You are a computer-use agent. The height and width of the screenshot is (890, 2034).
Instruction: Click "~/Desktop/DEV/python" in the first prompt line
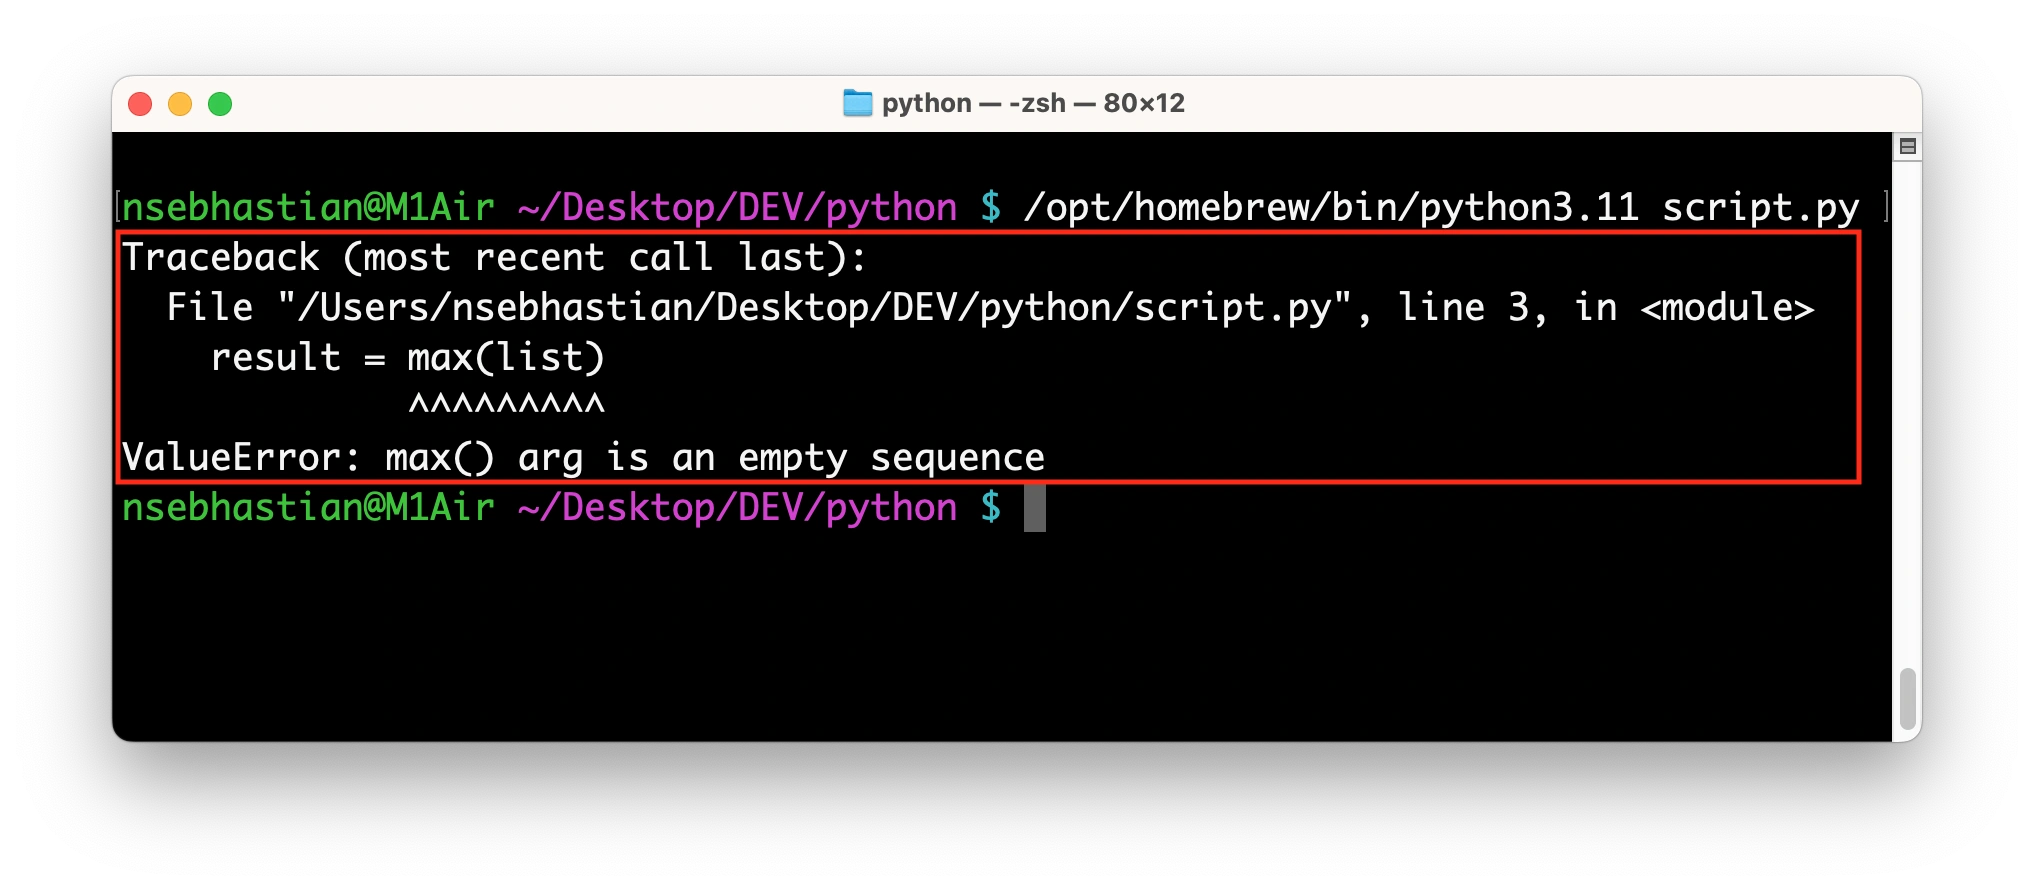click(x=737, y=208)
